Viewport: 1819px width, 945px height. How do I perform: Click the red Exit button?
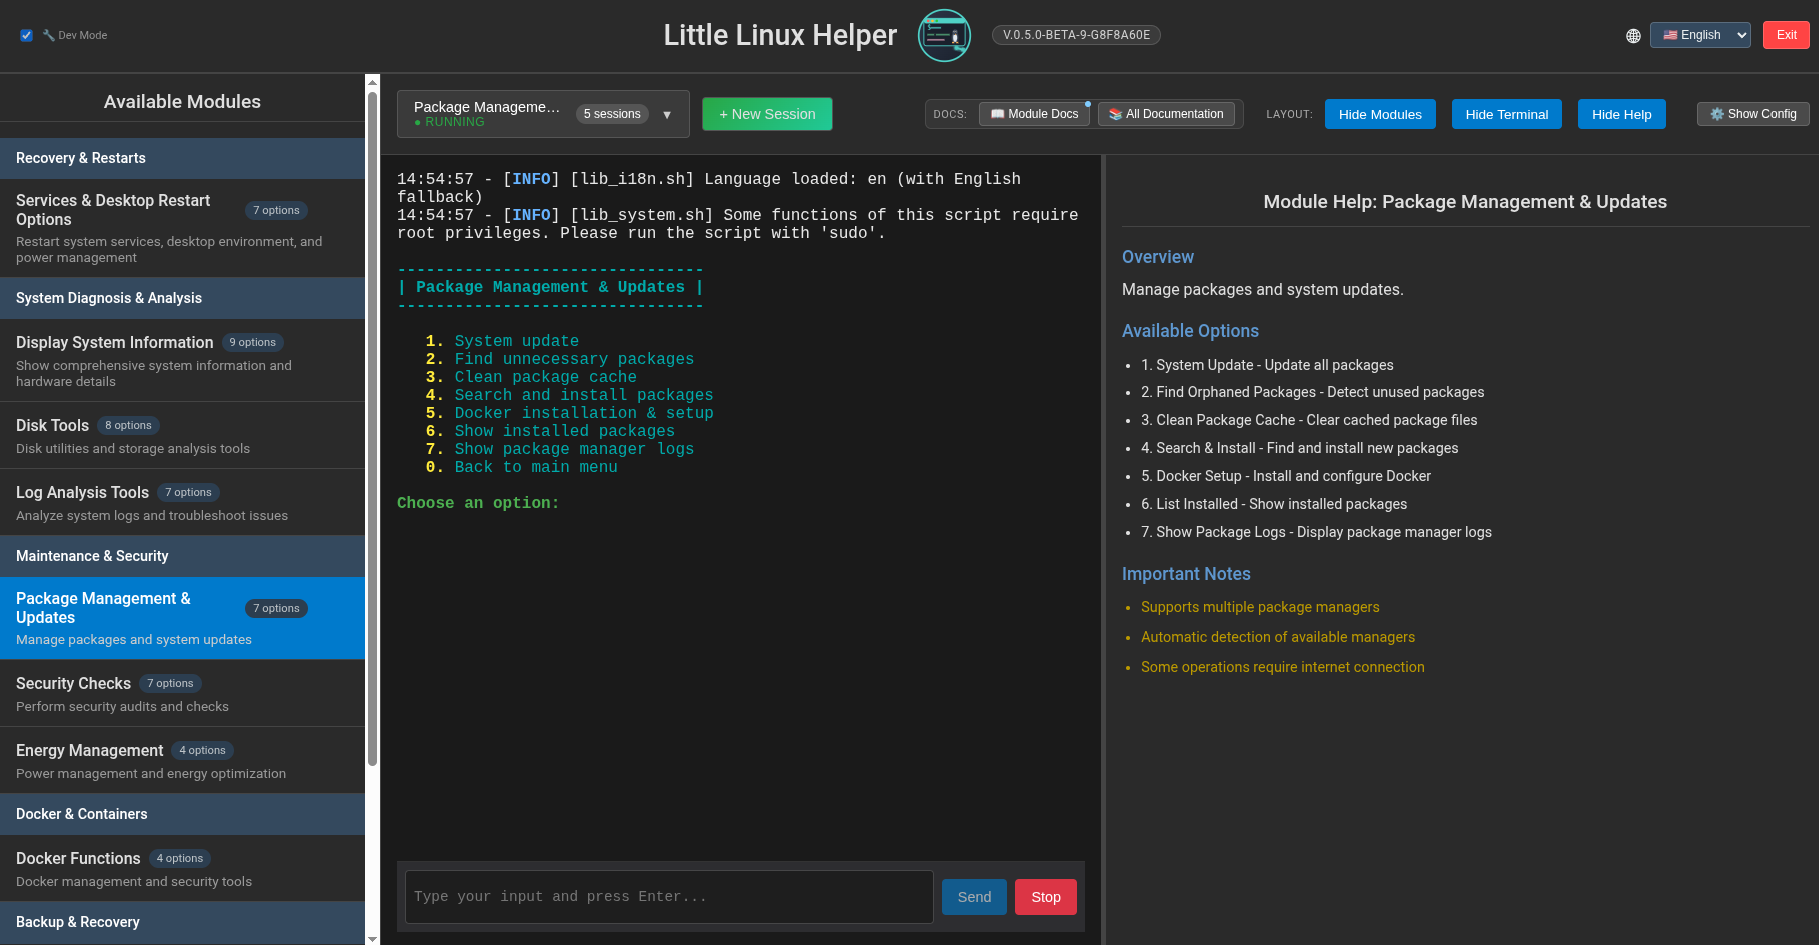point(1786,35)
